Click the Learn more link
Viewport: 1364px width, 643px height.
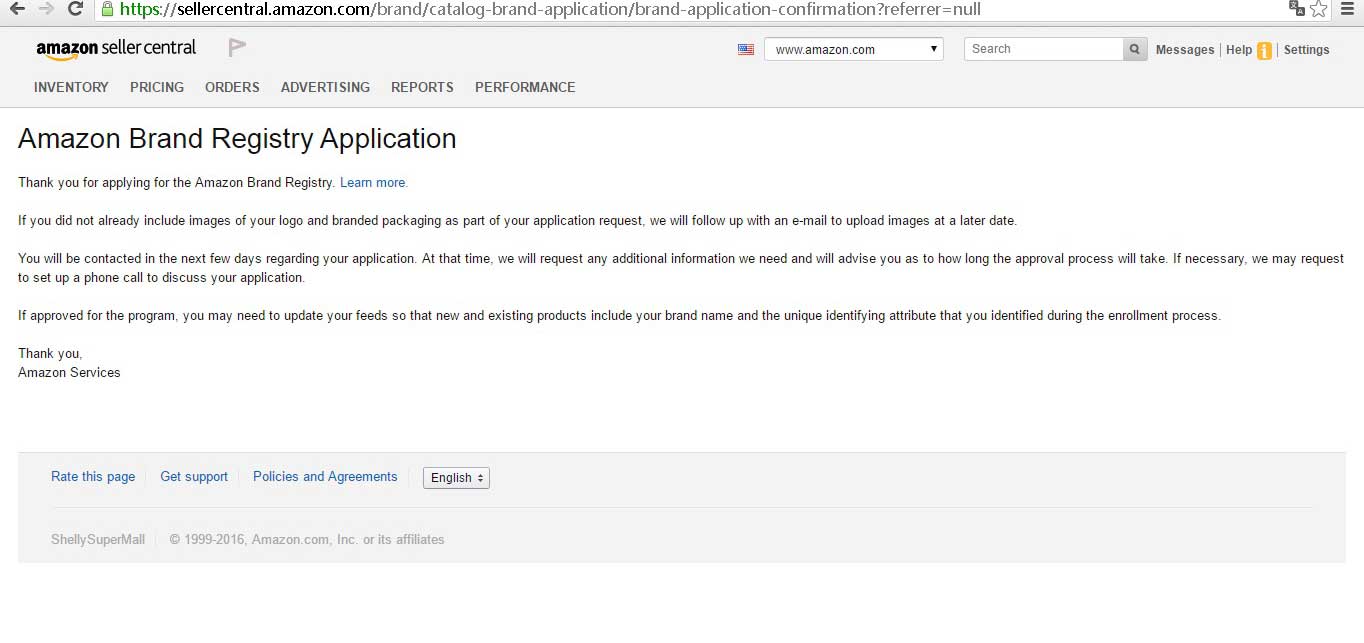(373, 183)
